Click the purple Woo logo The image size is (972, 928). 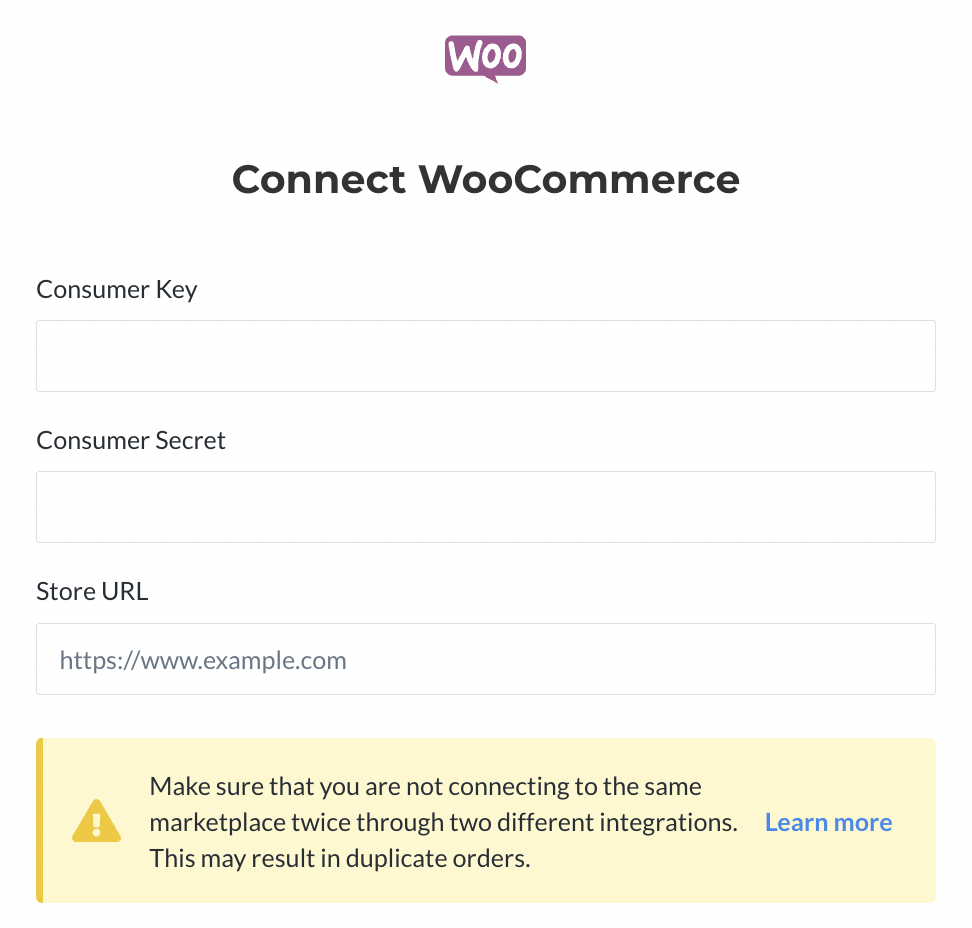click(x=485, y=59)
